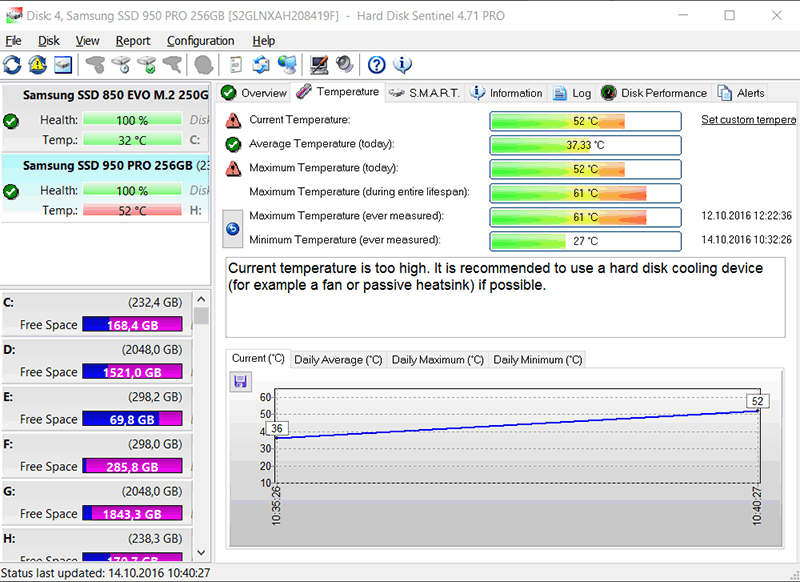
Task: Open the Alerts tab
Action: click(x=741, y=93)
